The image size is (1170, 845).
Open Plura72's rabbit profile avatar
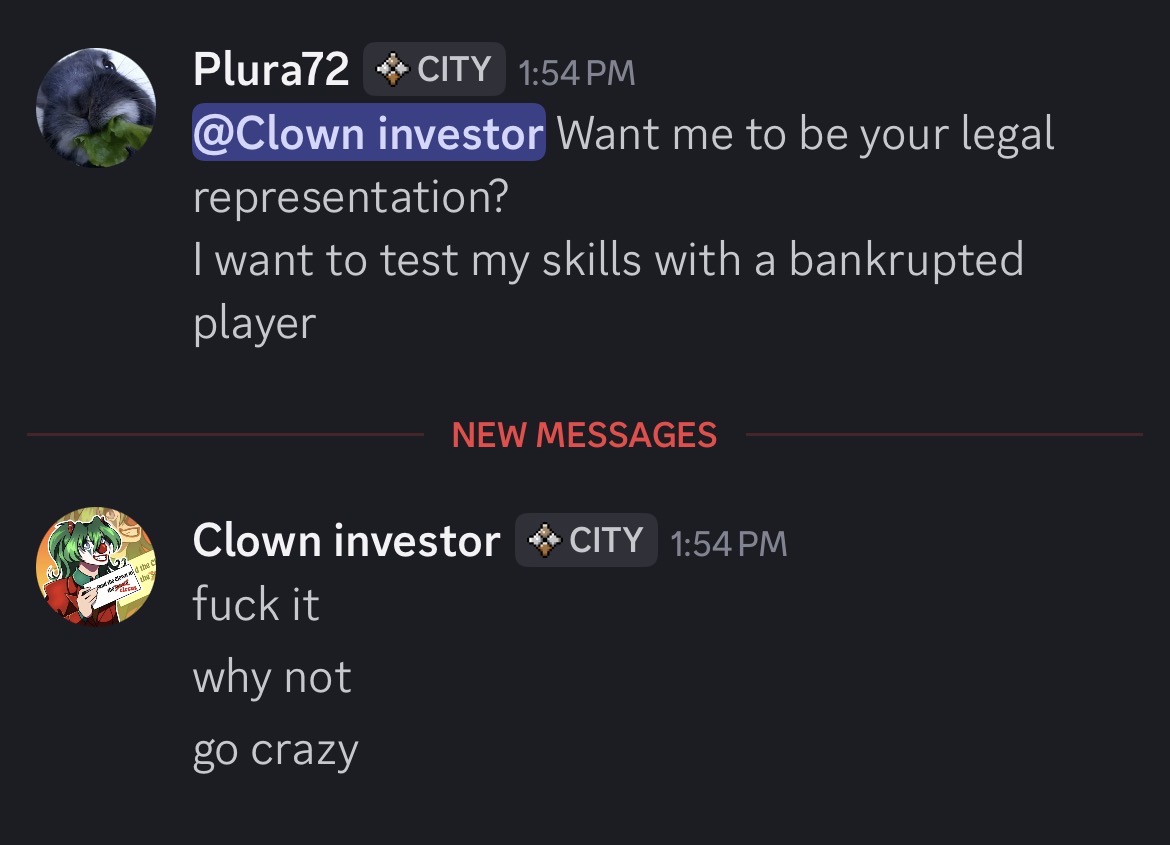[96, 108]
